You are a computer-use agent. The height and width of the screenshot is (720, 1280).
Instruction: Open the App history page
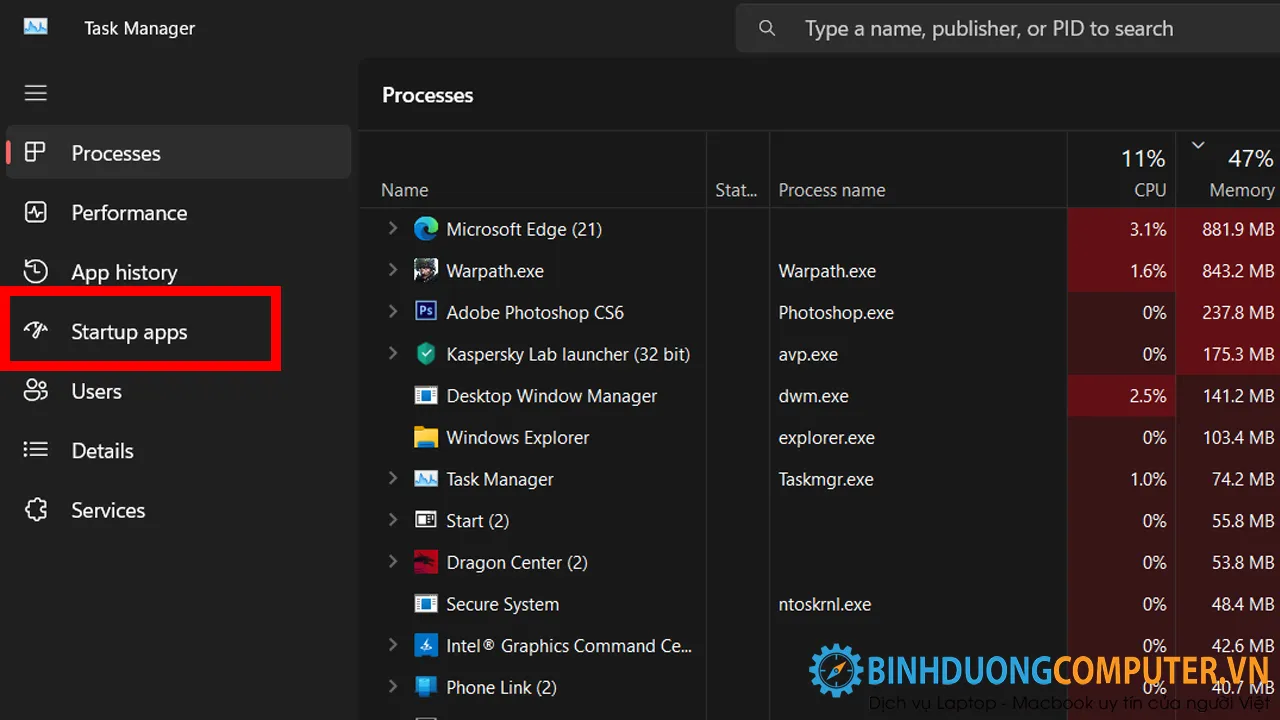click(124, 272)
